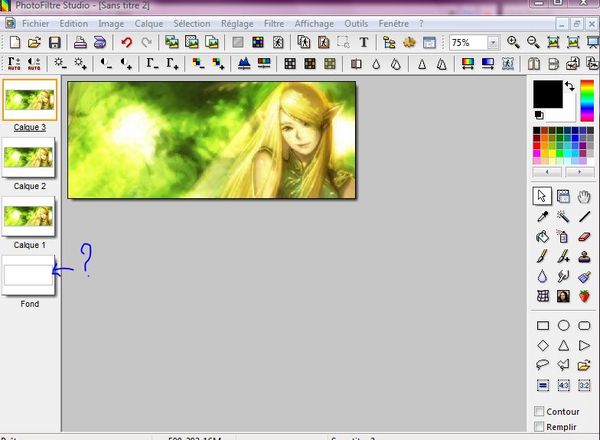Choose the diamond selection shape
This screenshot has height=440, width=600.
click(543, 345)
